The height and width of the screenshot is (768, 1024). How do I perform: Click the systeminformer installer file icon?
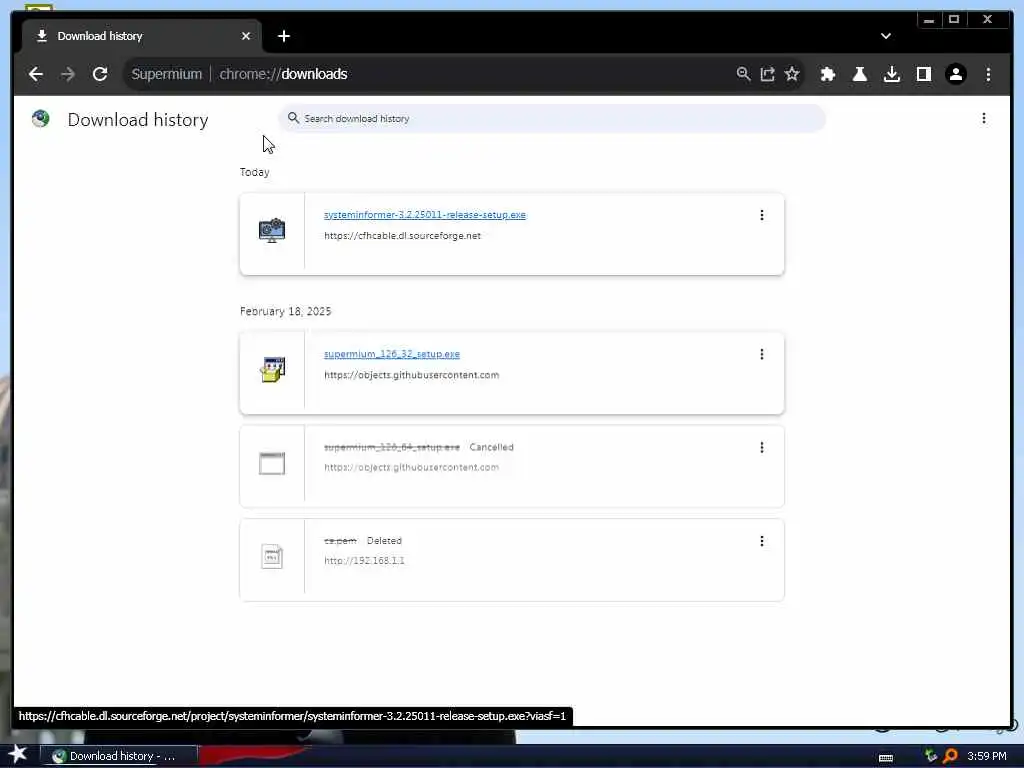[x=272, y=231]
